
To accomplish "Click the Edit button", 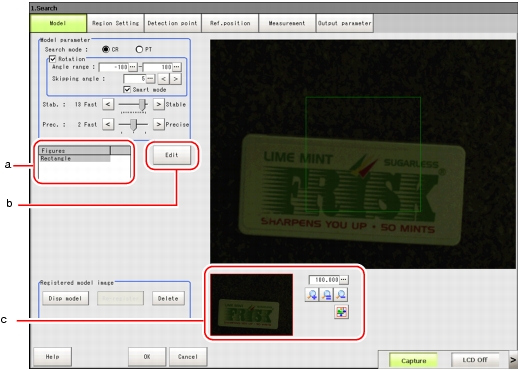I will 172,155.
